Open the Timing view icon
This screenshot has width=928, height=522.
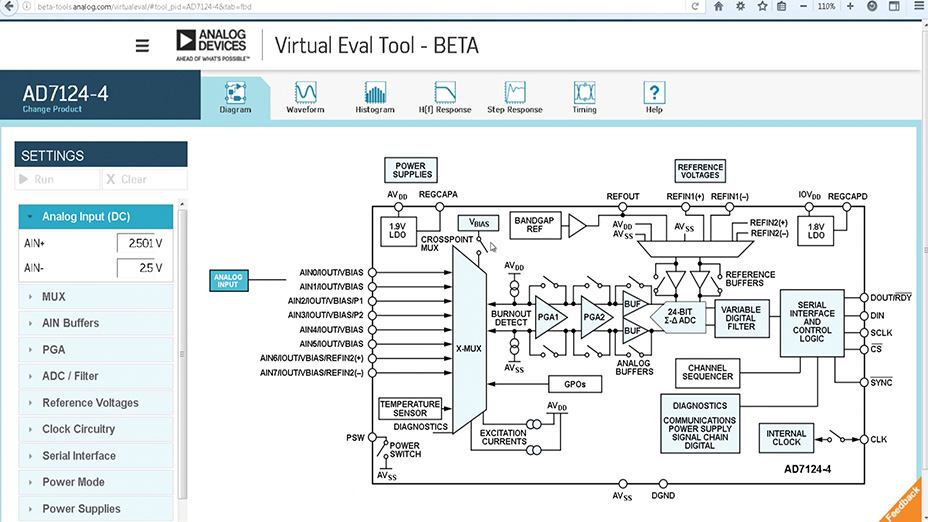(x=584, y=92)
